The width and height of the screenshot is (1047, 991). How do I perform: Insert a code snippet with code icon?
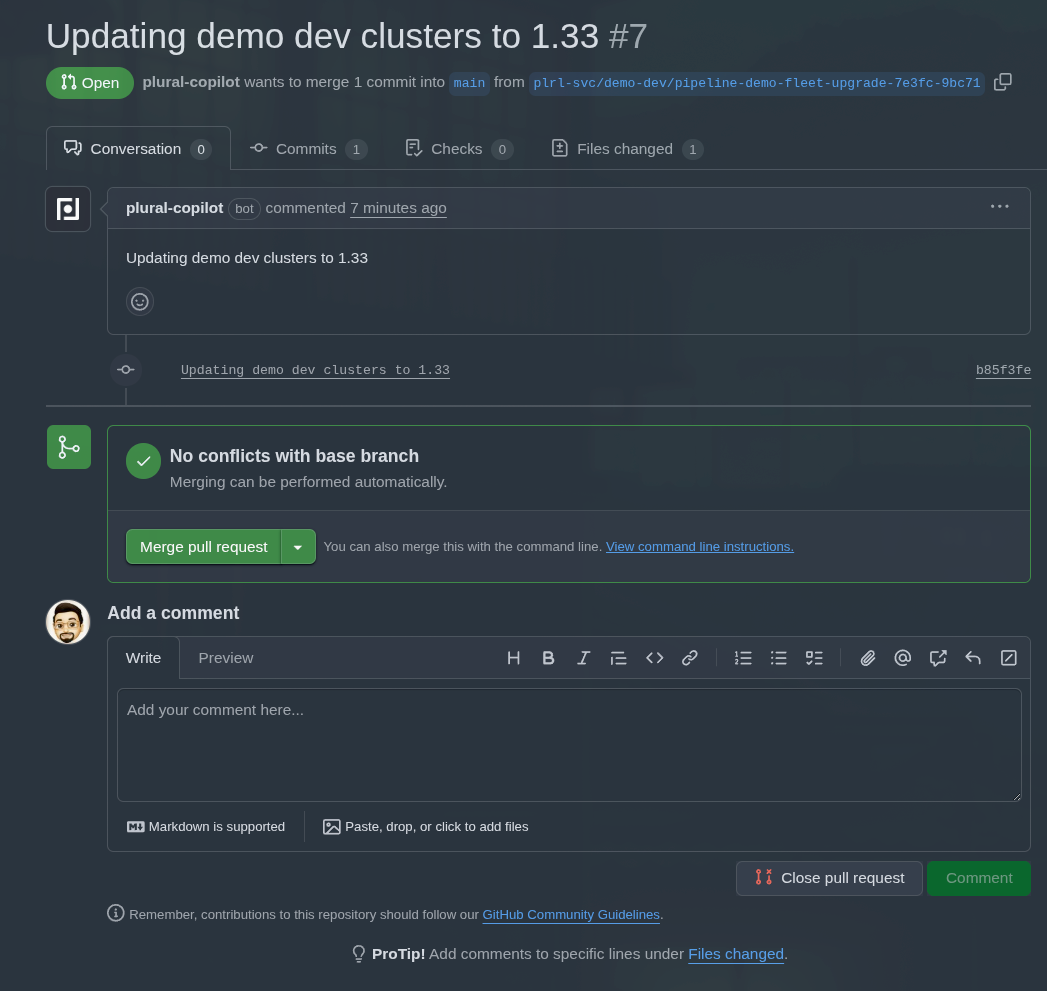(655, 658)
